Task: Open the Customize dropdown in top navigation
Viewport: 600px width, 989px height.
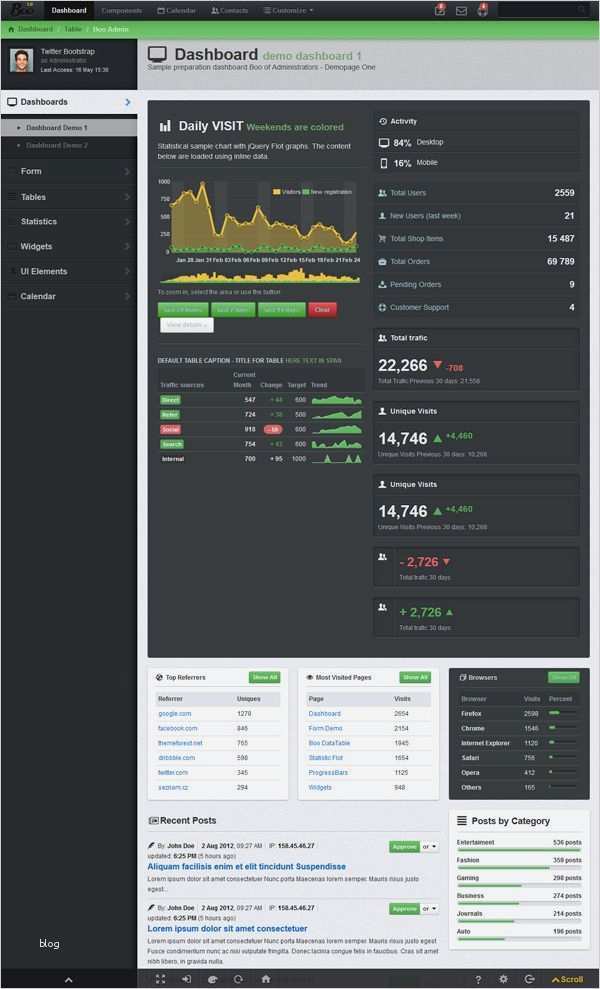Action: tap(288, 11)
